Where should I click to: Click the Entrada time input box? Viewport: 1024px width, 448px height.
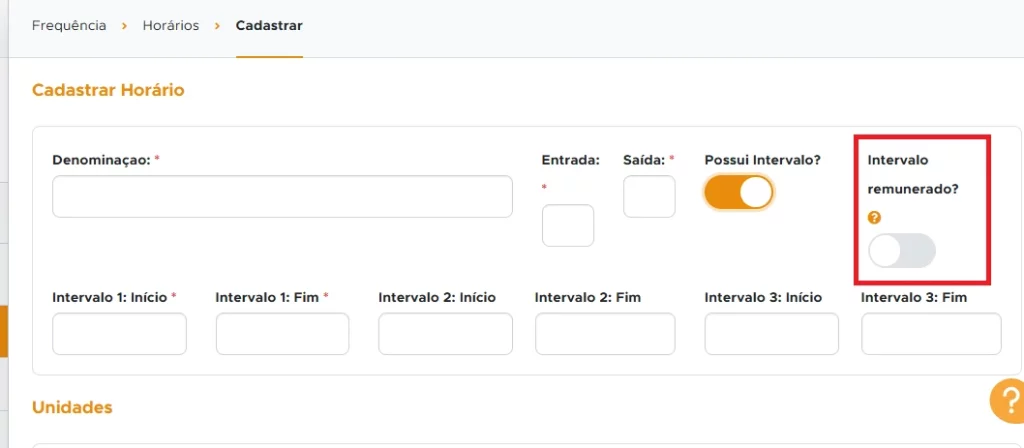tap(568, 225)
